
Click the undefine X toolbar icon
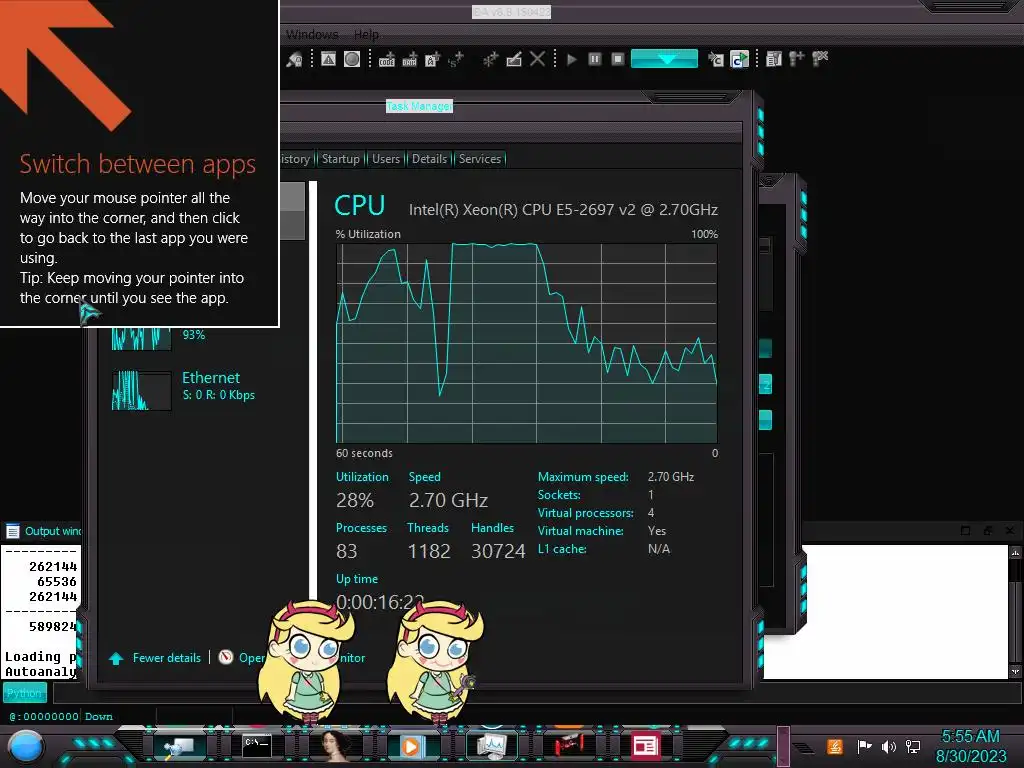[x=537, y=59]
